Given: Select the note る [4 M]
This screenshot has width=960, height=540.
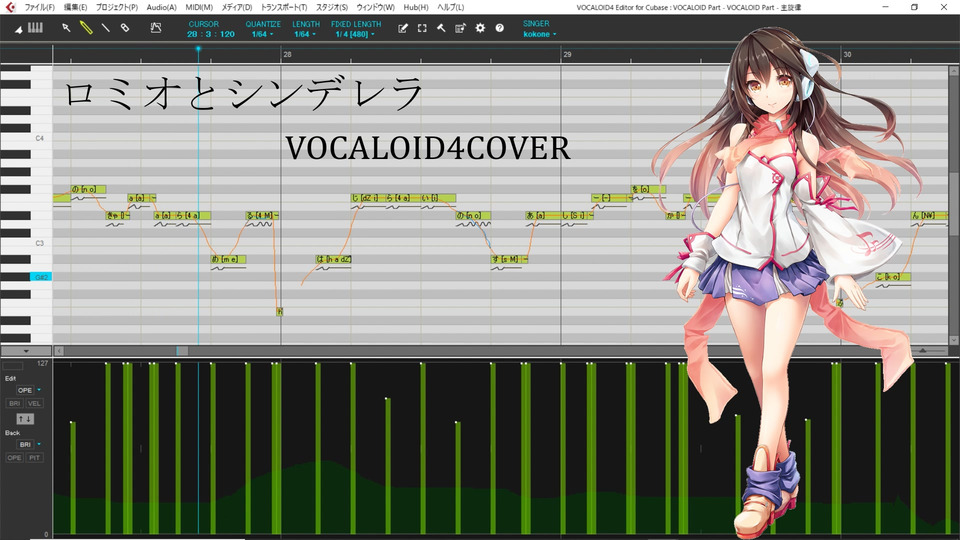Looking at the screenshot, I should [262, 216].
